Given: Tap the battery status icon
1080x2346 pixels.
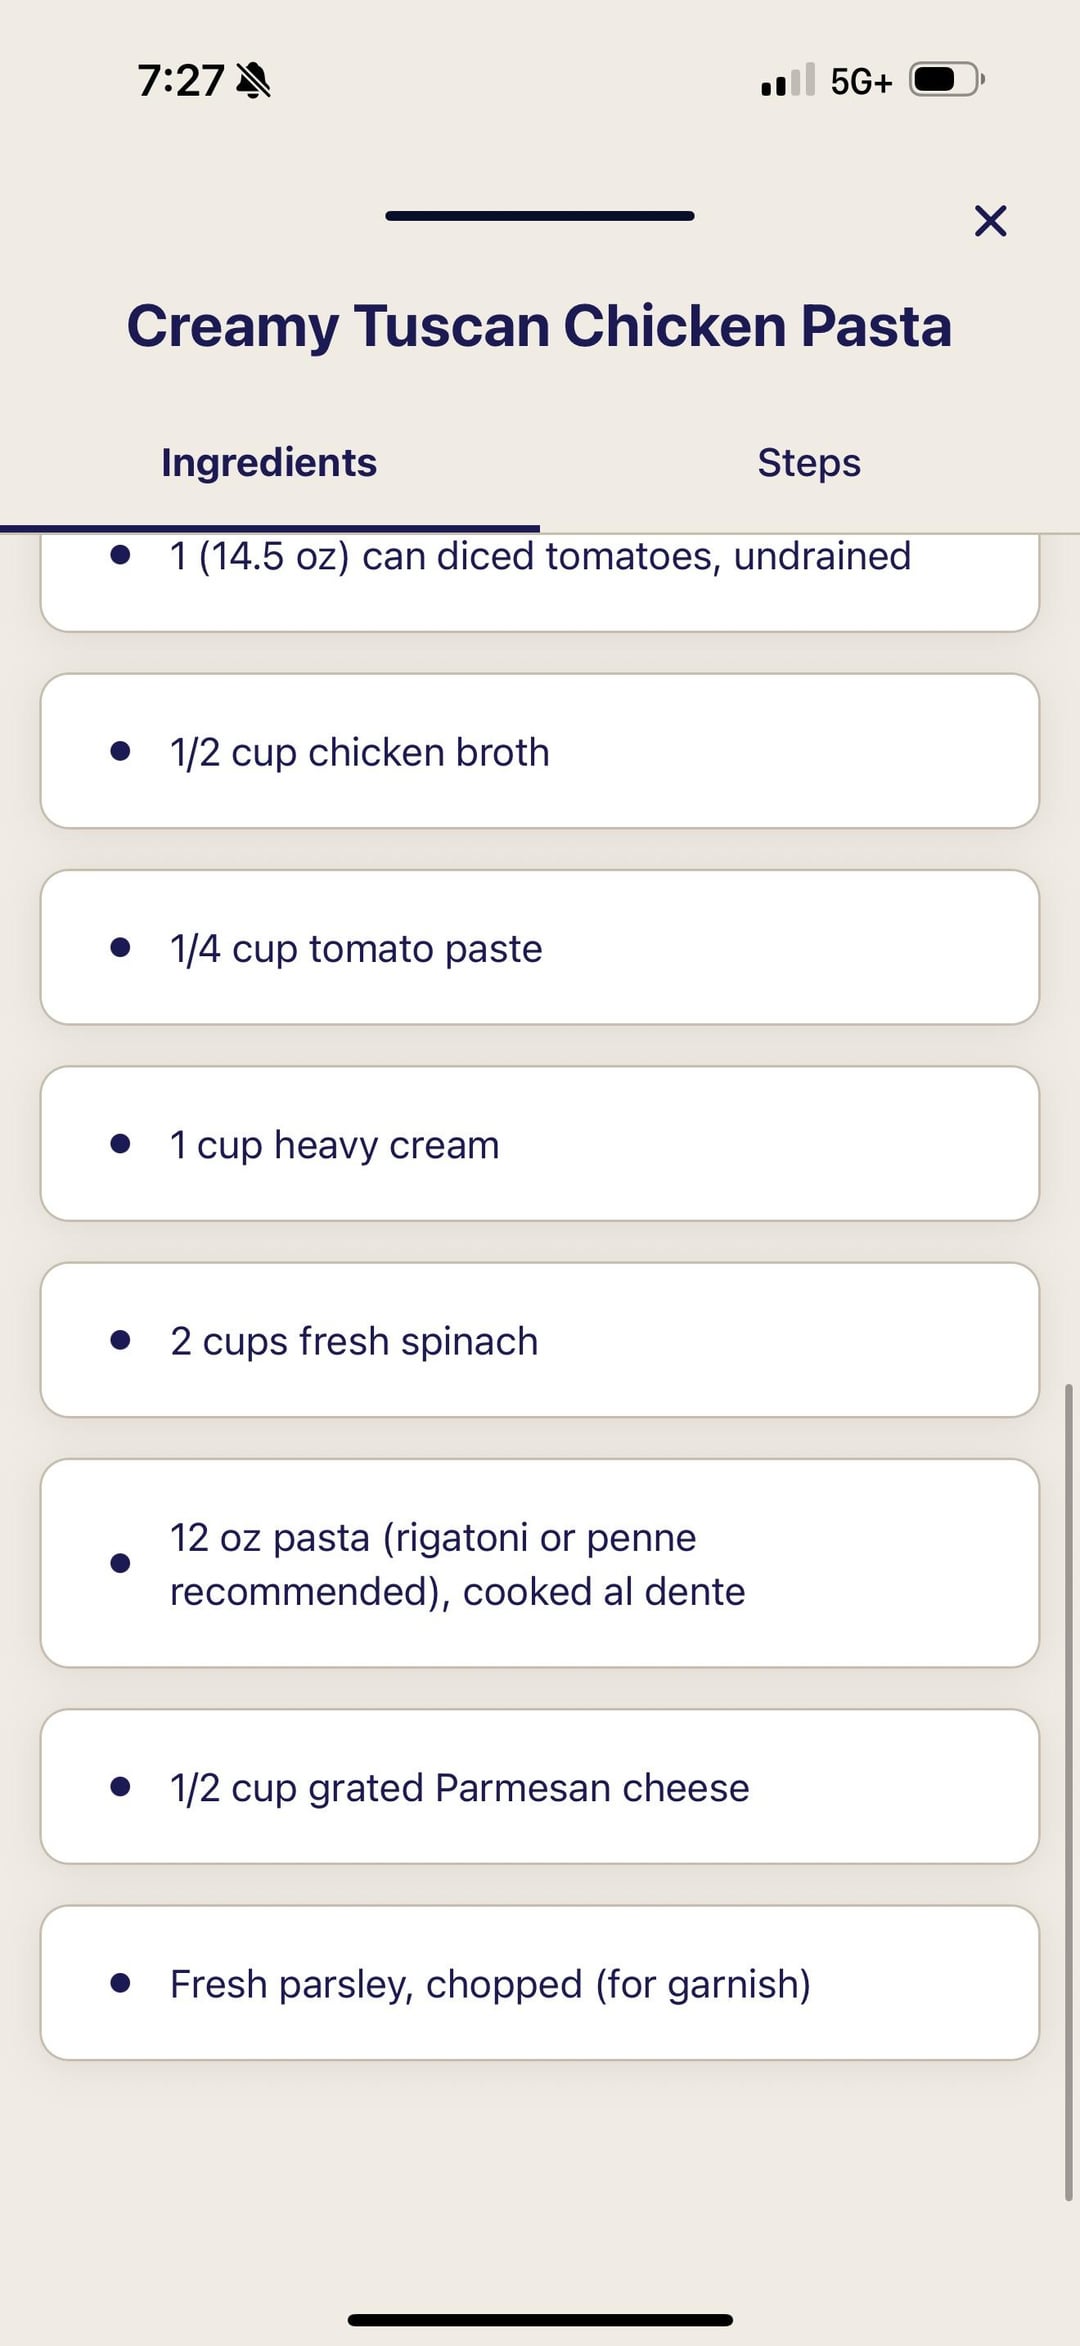Looking at the screenshot, I should click(946, 80).
